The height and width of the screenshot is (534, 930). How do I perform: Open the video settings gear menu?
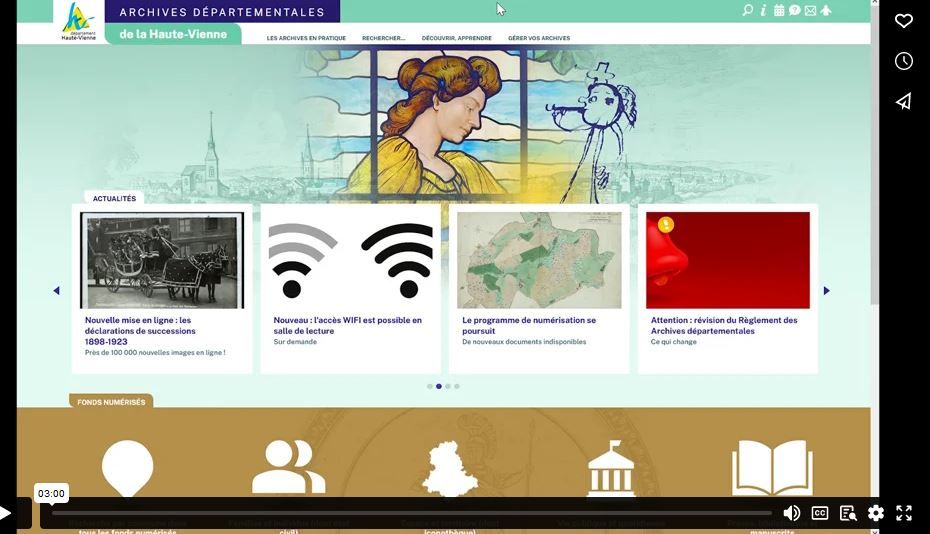click(x=876, y=513)
